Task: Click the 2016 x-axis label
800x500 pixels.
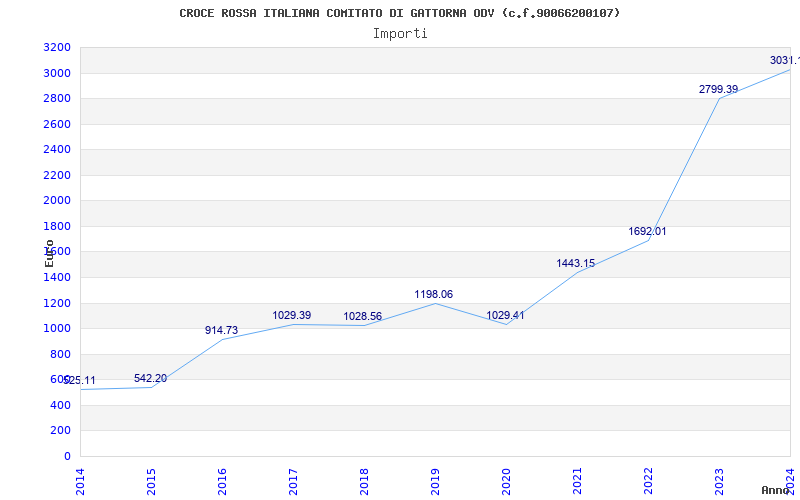Action: 222,482
